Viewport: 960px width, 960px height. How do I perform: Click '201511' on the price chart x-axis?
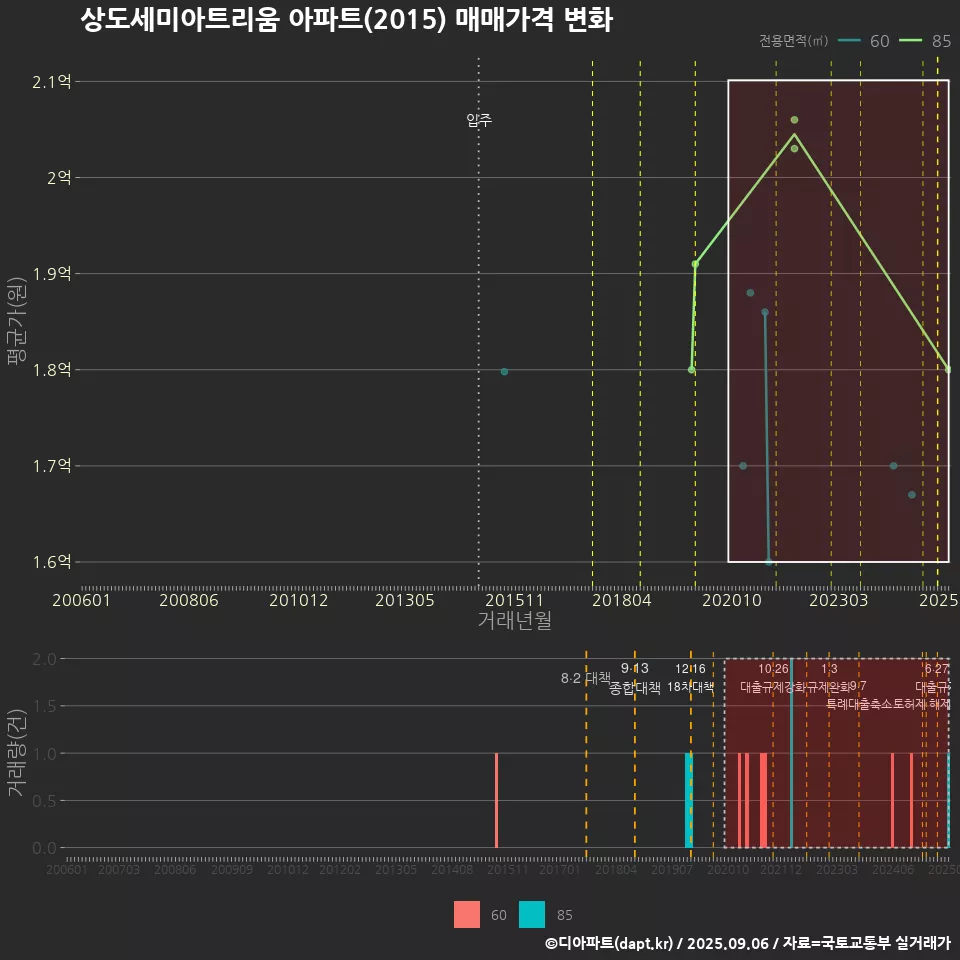[x=514, y=600]
